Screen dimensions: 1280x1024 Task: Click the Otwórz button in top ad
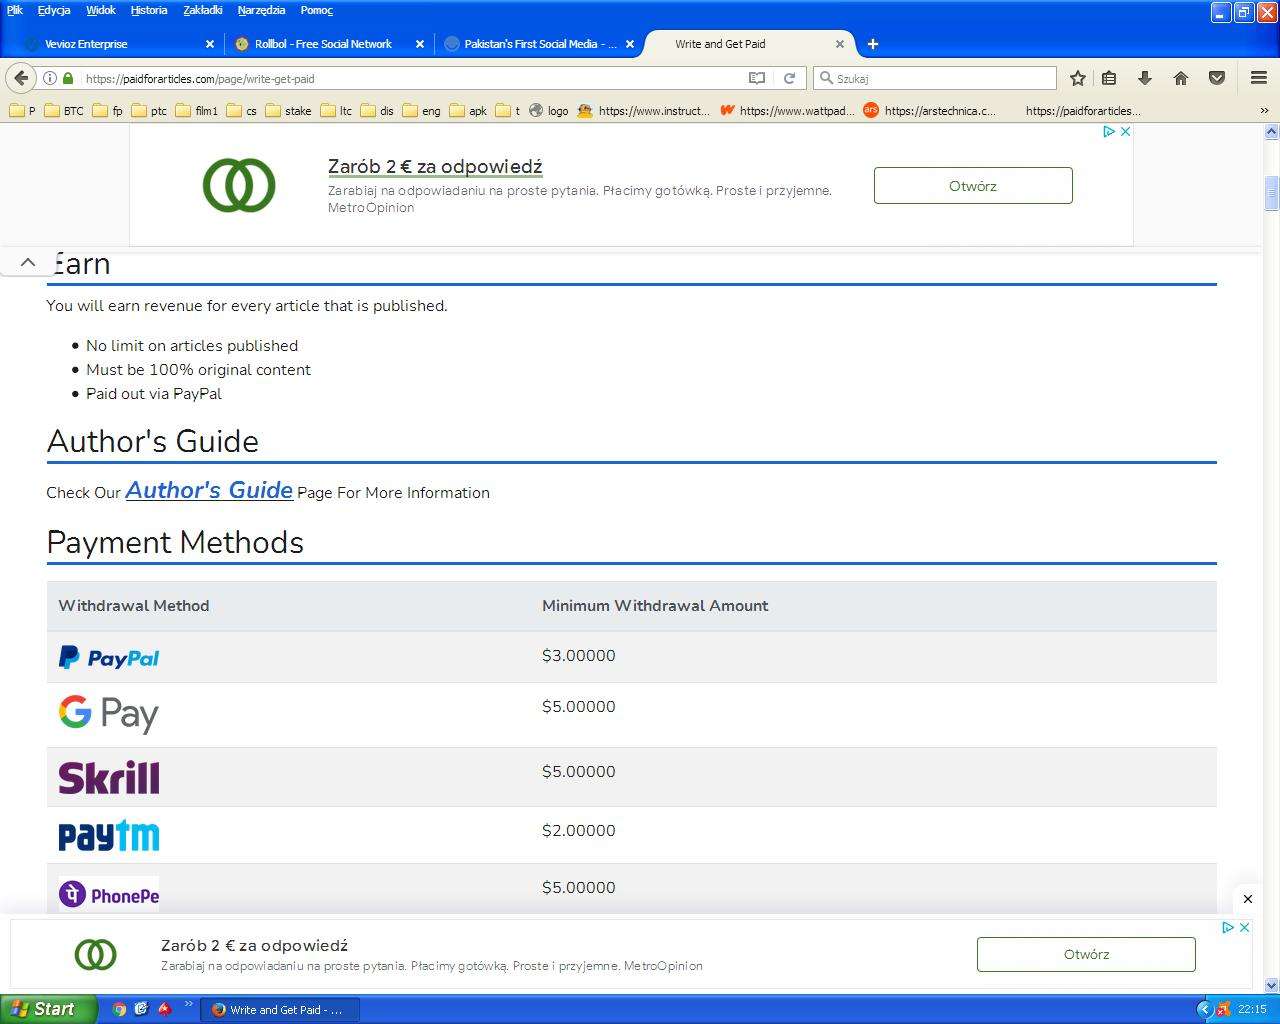973,186
